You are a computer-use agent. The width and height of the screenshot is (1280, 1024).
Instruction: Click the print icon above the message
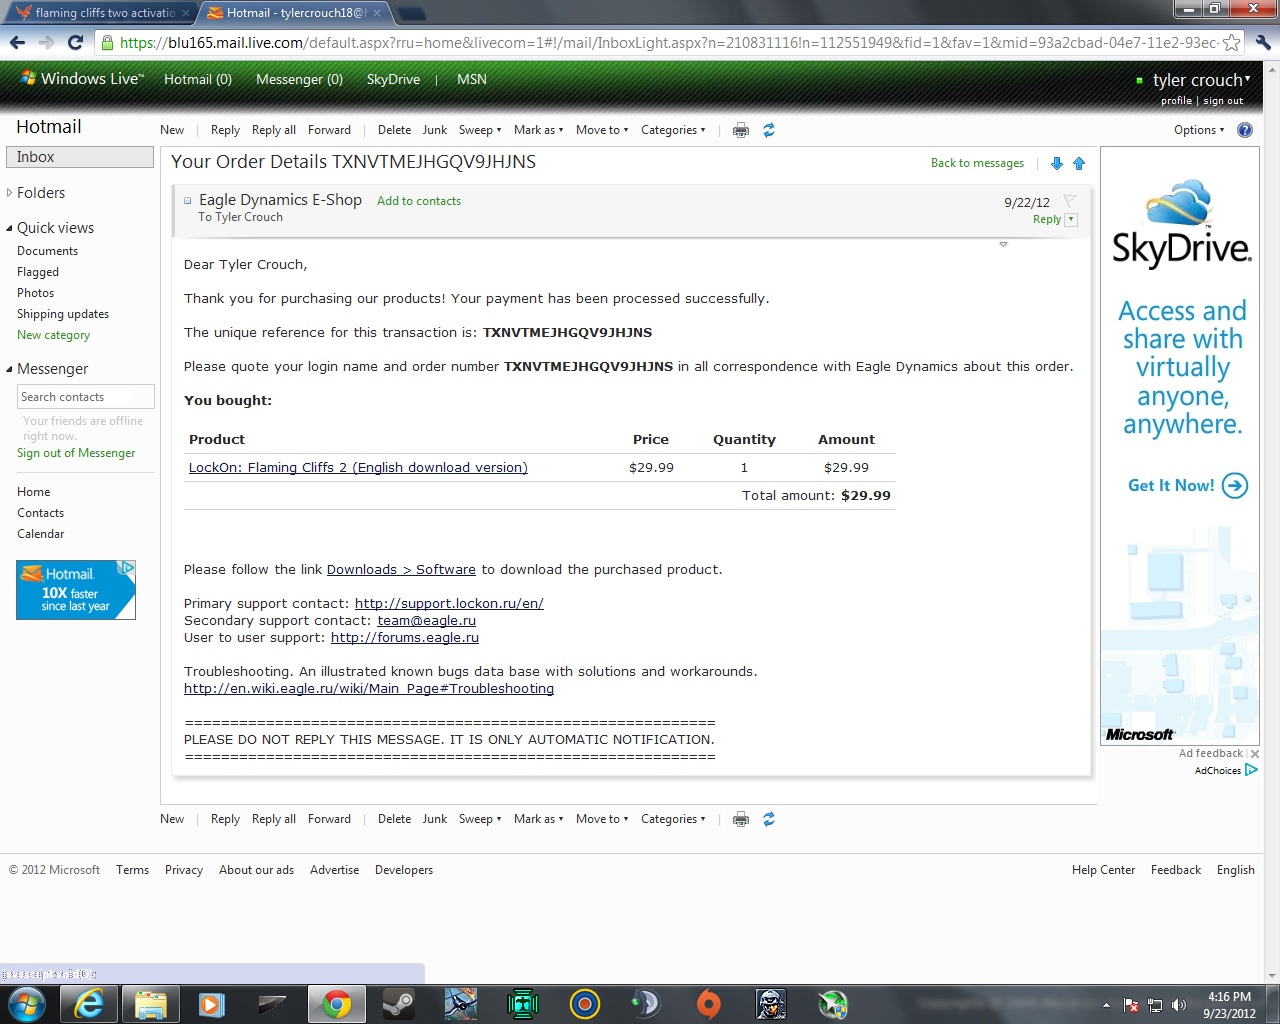(x=741, y=130)
